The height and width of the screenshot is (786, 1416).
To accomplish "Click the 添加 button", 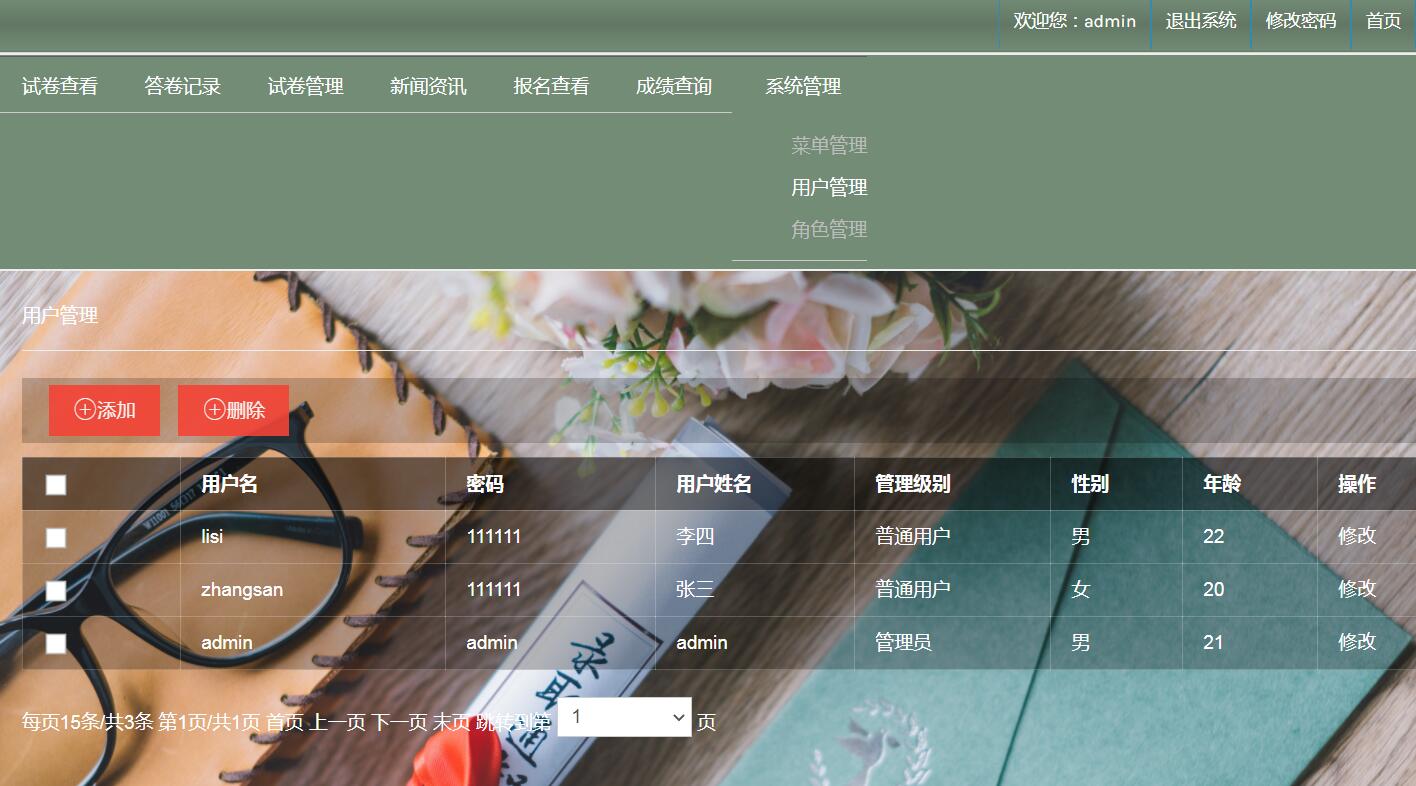I will 104,410.
